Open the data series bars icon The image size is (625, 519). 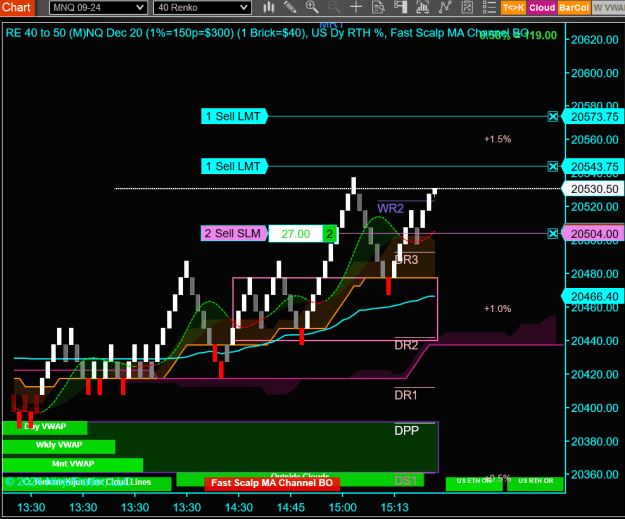point(423,7)
